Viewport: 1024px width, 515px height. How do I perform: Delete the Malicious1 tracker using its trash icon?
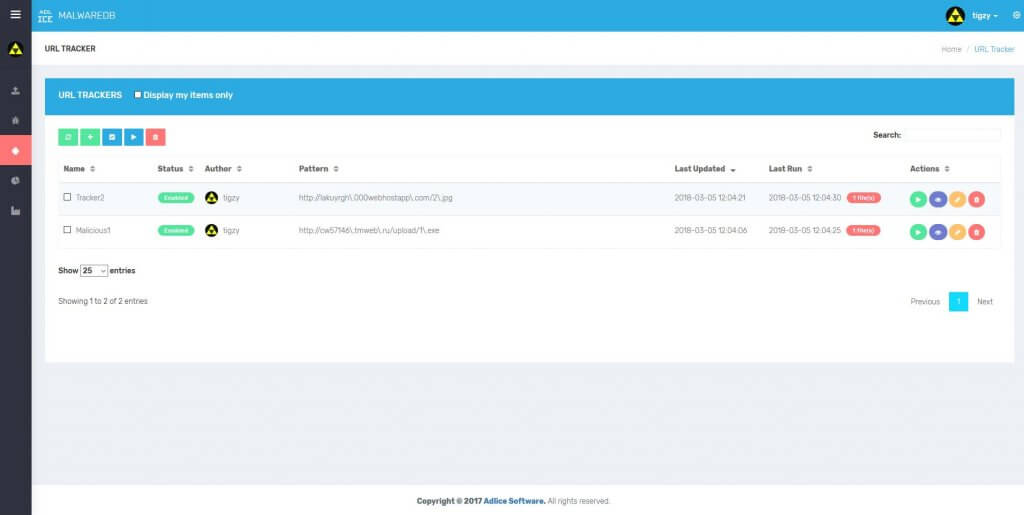coord(977,232)
